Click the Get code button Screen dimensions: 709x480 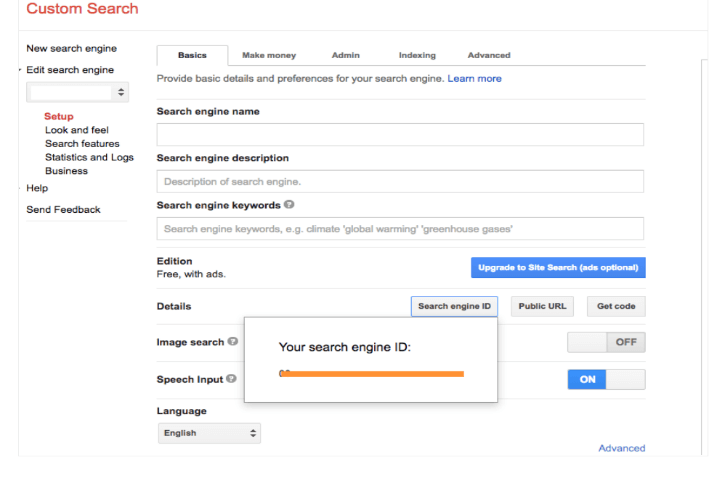point(616,306)
